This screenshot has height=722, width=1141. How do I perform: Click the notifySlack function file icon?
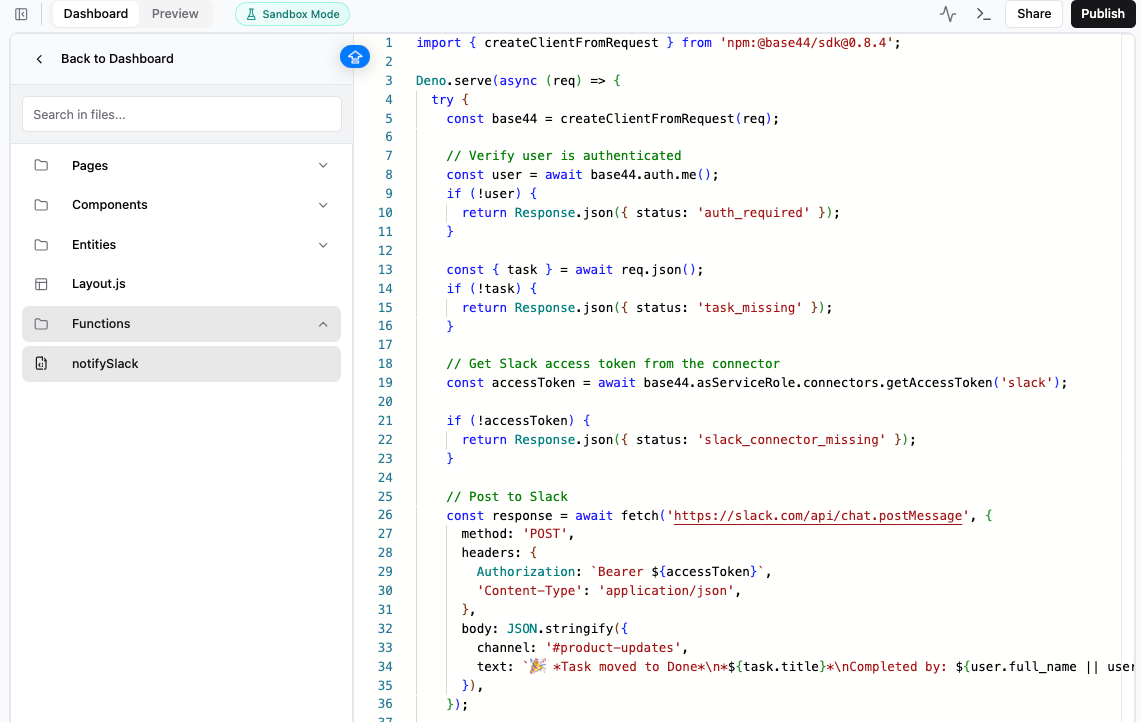(42, 362)
